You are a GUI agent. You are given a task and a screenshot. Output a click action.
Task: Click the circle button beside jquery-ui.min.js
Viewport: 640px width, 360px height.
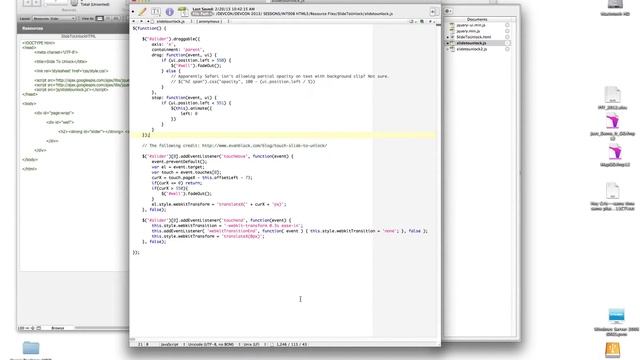coord(507,25)
